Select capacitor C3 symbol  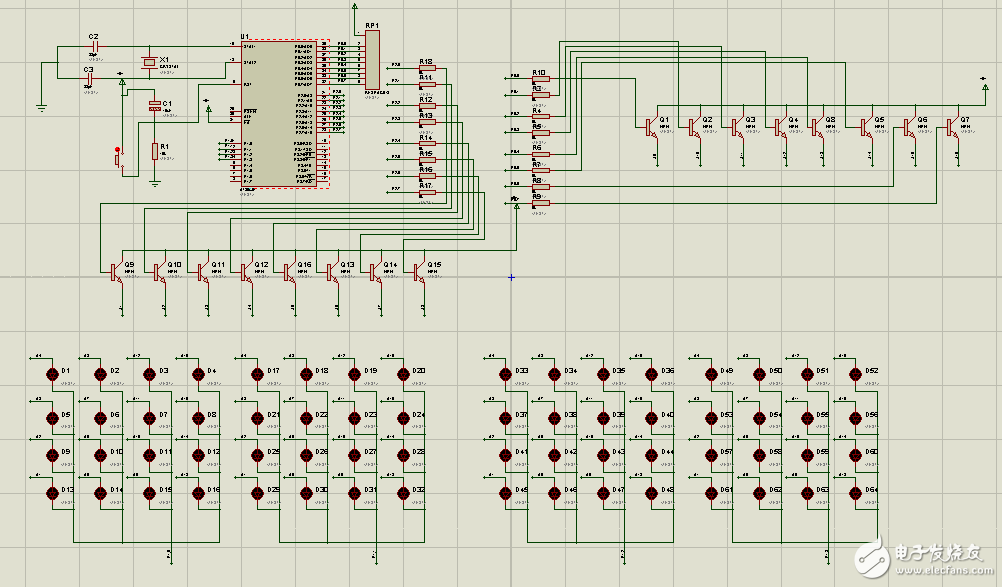coord(89,78)
